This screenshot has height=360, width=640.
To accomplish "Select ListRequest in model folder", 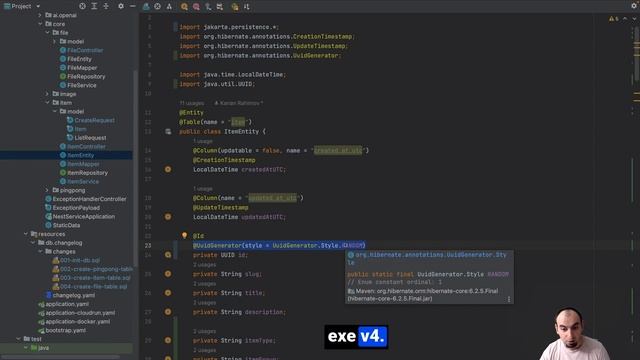I will pos(90,138).
